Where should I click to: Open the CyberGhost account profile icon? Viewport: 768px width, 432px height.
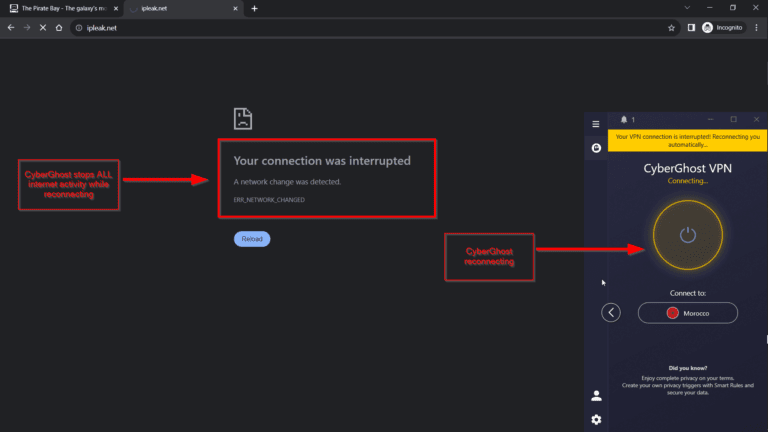(596, 396)
